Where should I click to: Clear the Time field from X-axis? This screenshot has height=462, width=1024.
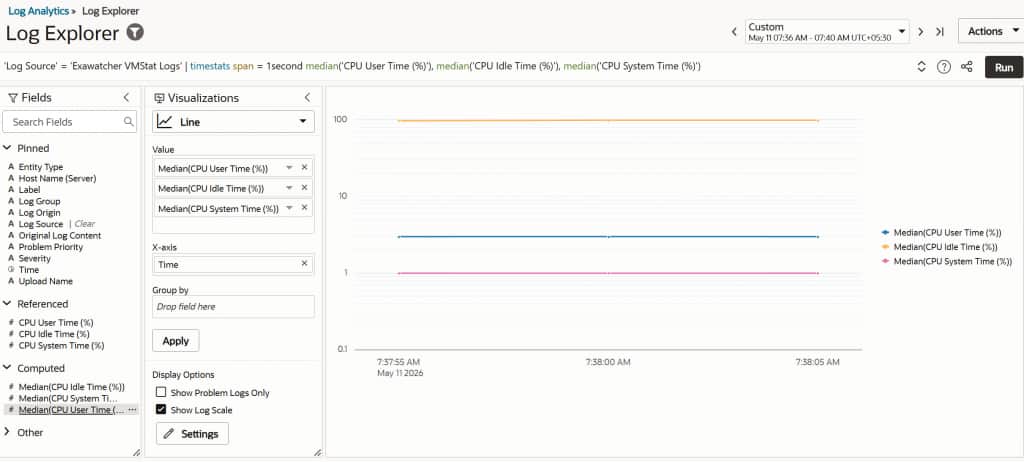[x=304, y=264]
